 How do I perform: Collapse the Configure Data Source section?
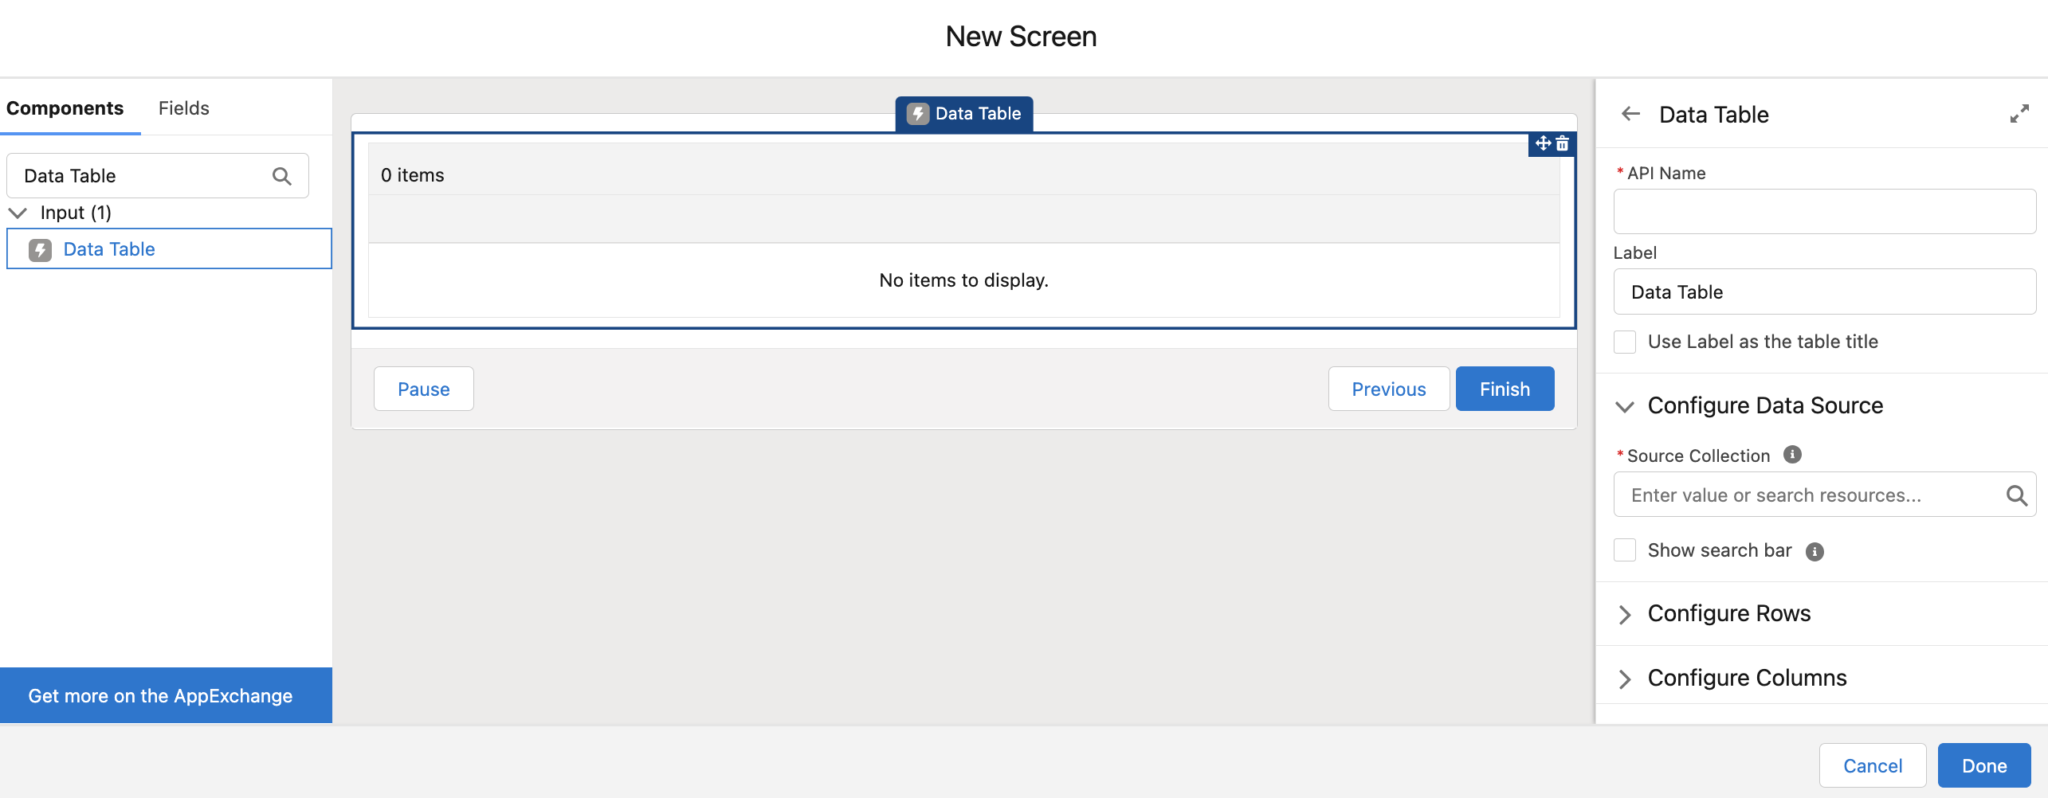tap(1625, 406)
